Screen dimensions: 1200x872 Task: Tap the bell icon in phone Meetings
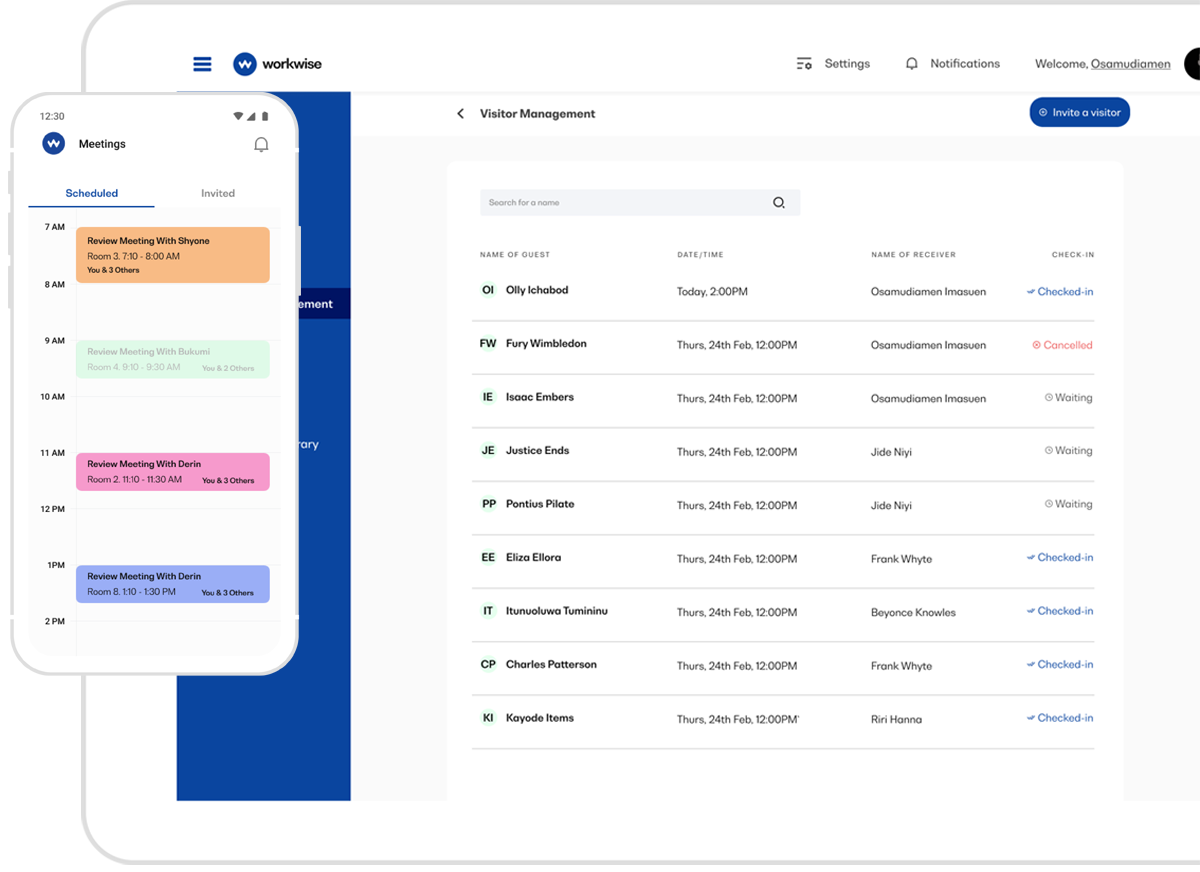click(261, 145)
